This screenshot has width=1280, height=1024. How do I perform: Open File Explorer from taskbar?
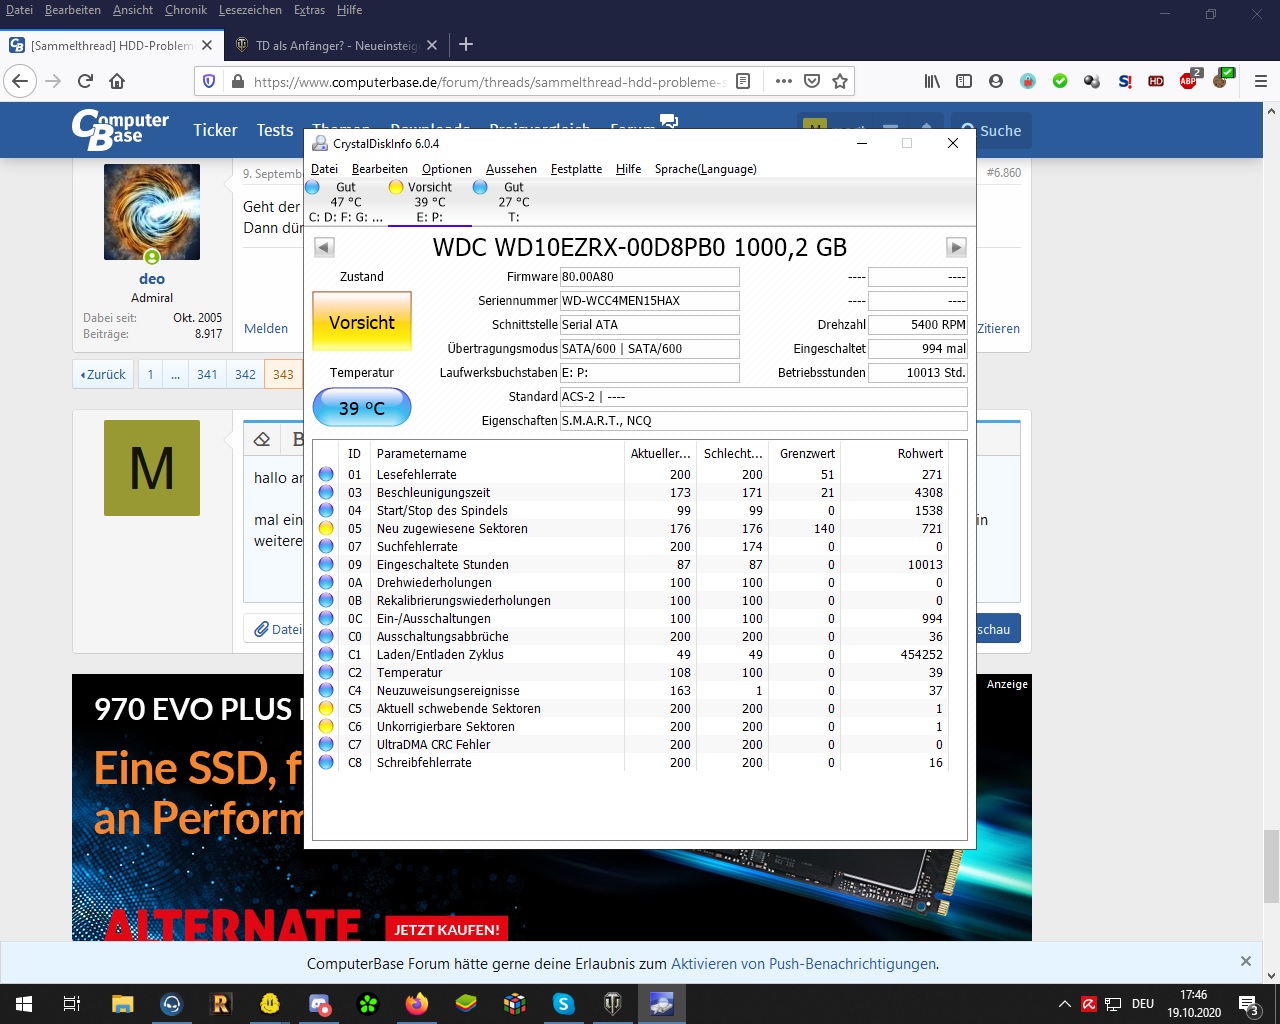tap(122, 1003)
